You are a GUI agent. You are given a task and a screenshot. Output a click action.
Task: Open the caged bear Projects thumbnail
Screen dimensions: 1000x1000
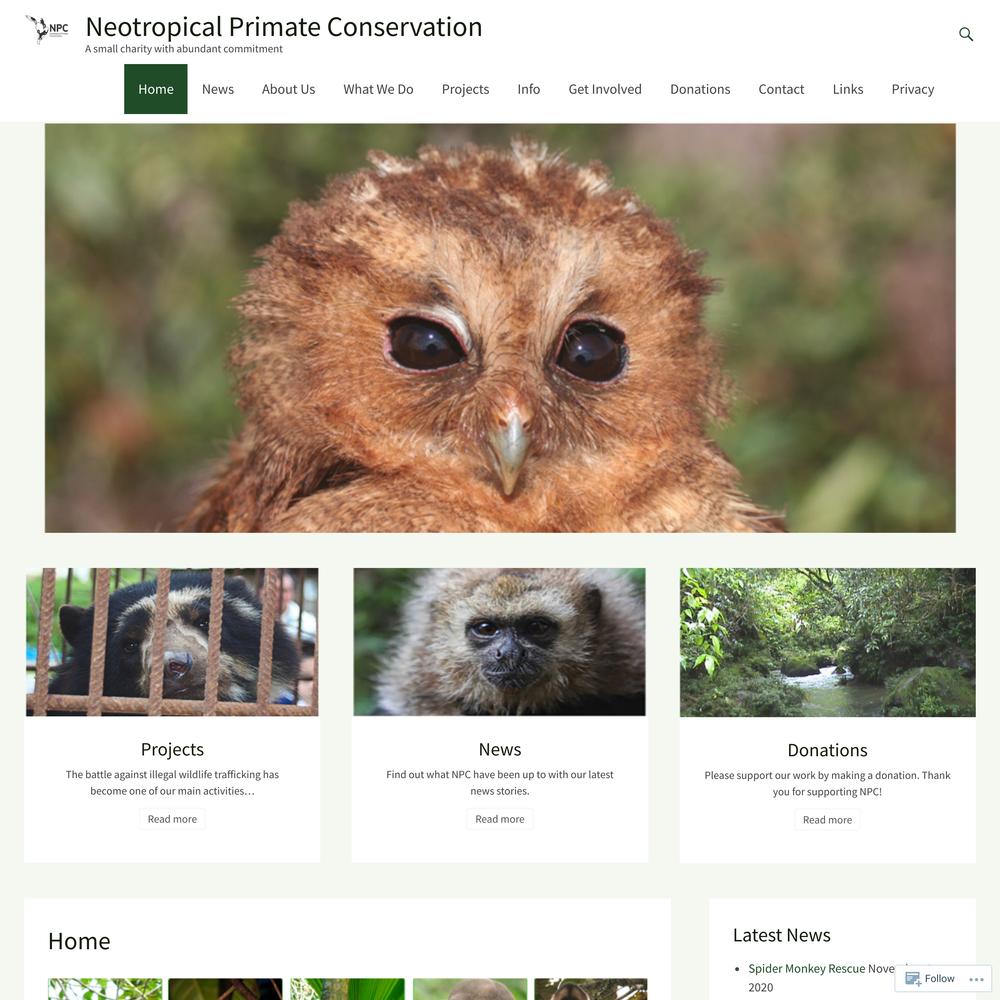[x=172, y=642]
